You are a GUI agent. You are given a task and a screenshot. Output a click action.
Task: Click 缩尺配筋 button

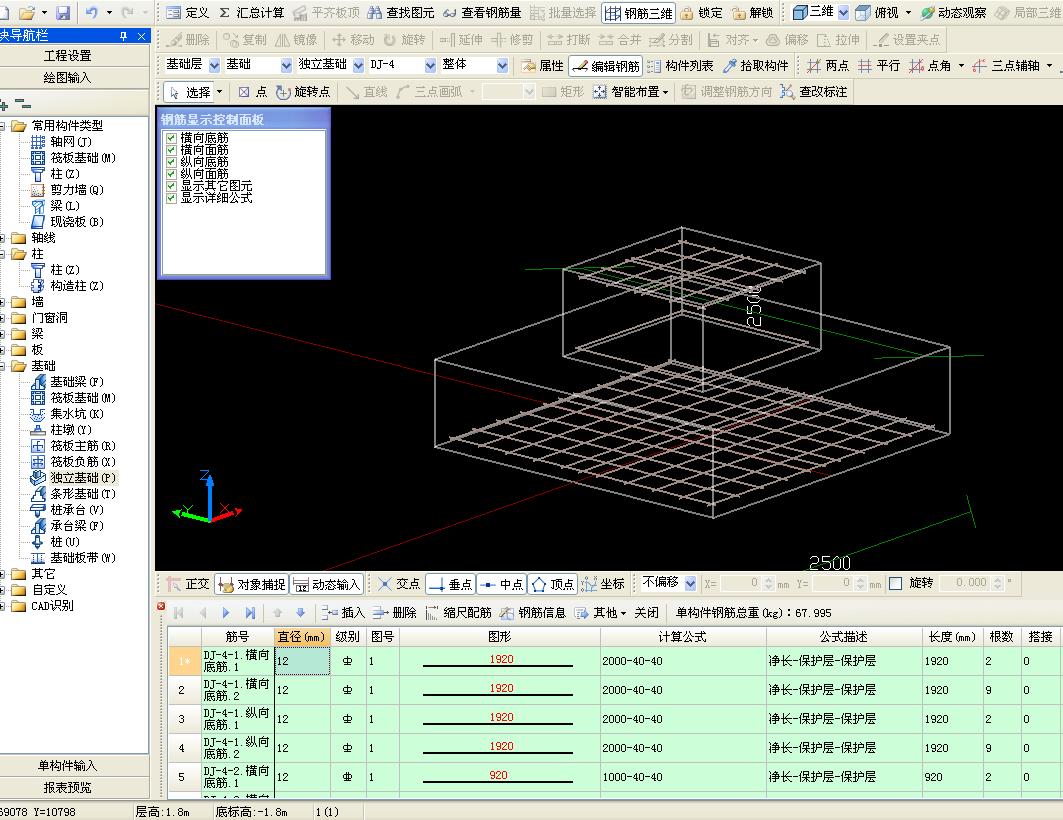(x=459, y=613)
